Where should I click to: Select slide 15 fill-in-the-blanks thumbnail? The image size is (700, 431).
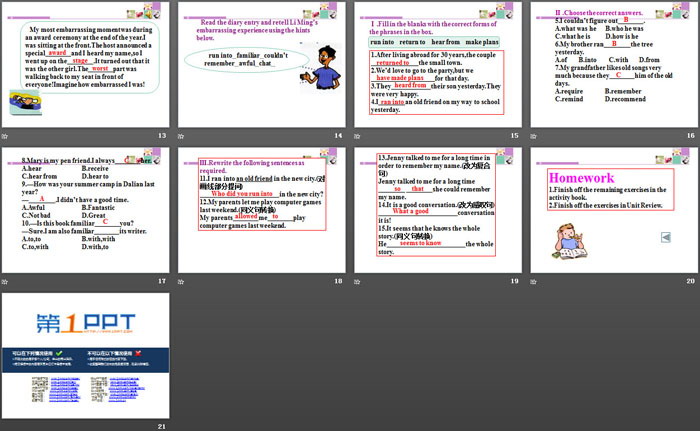(x=438, y=65)
